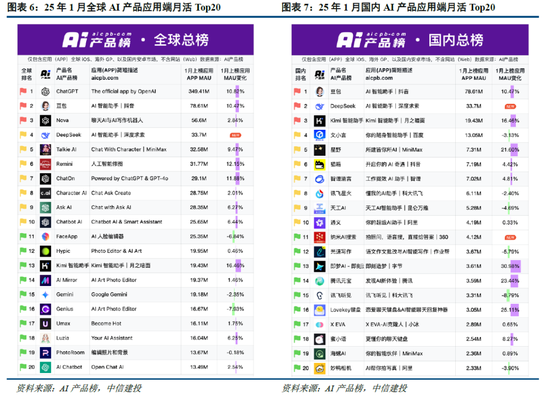Click the domestic MAU value '13.05M'

tap(474, 135)
